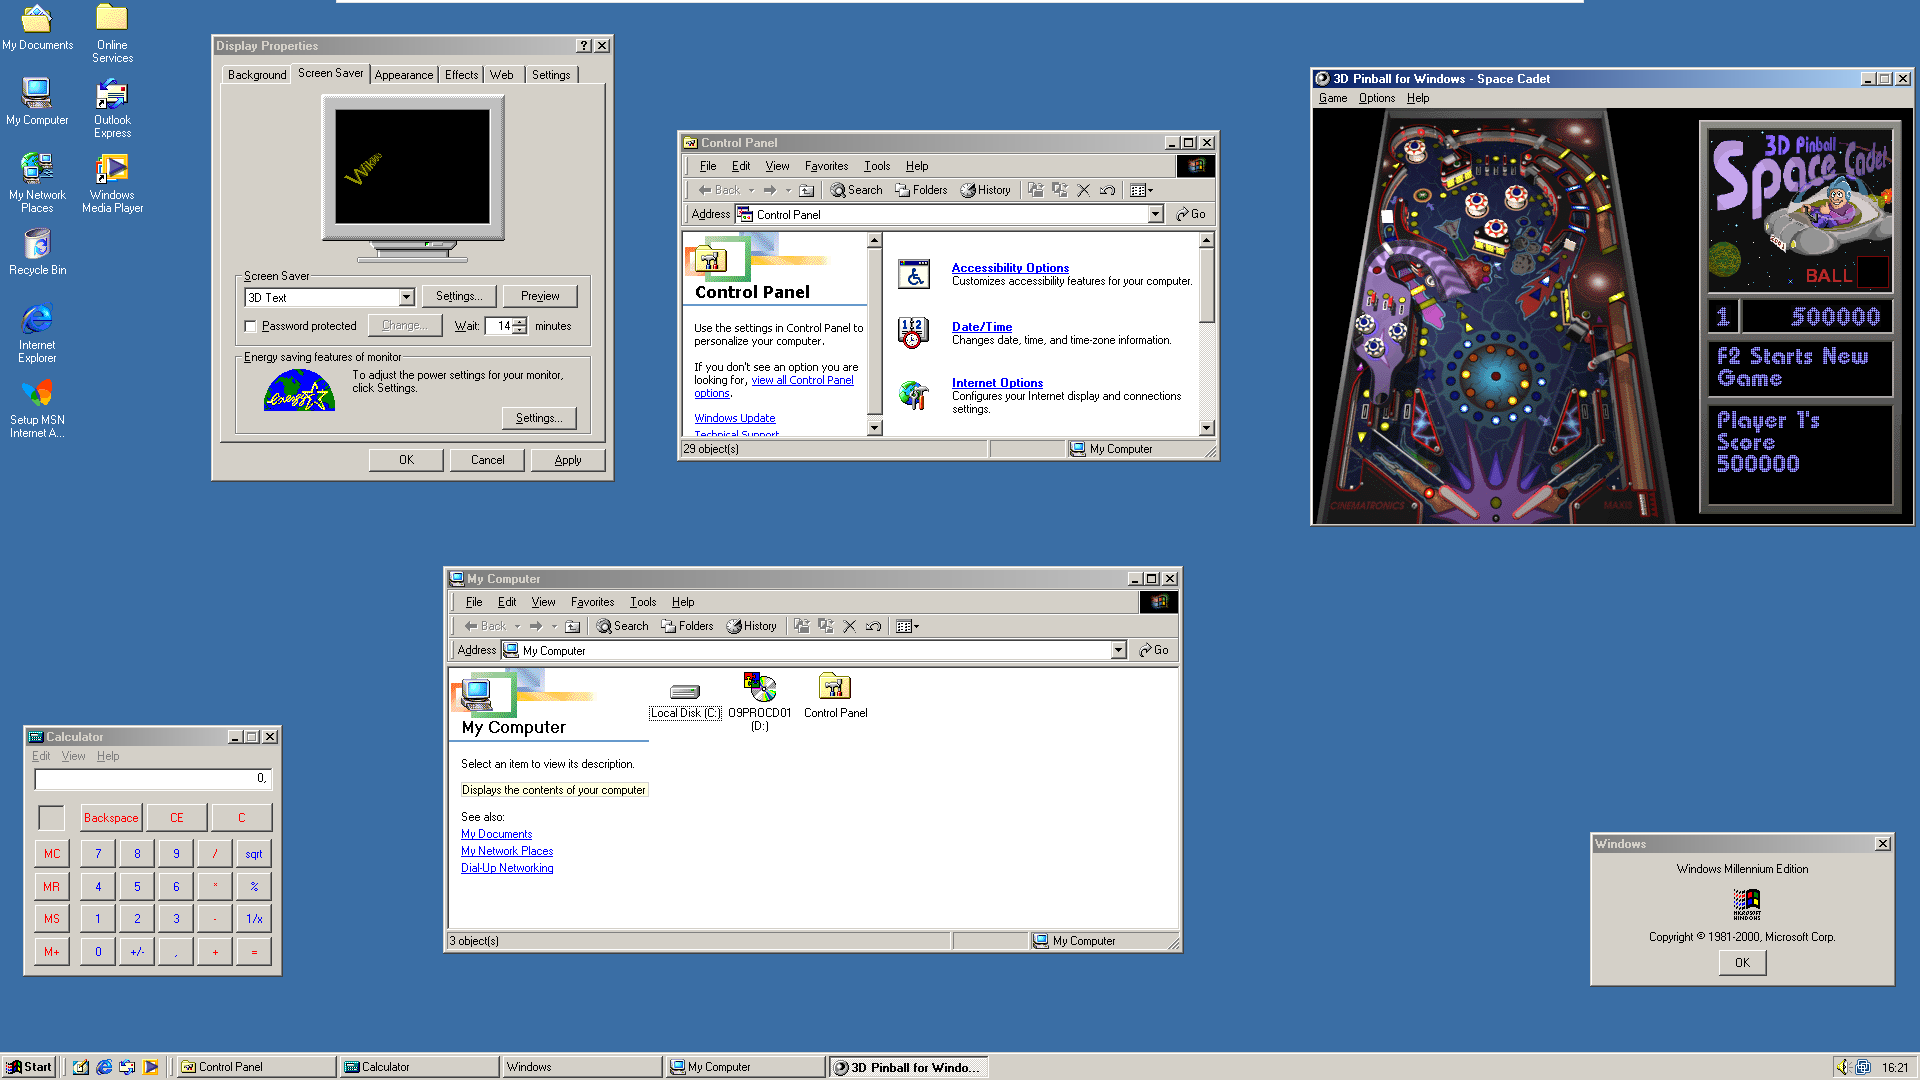Viewport: 1920px width, 1080px height.
Task: Open Address dropdown in My Computer window
Action: 1118,650
